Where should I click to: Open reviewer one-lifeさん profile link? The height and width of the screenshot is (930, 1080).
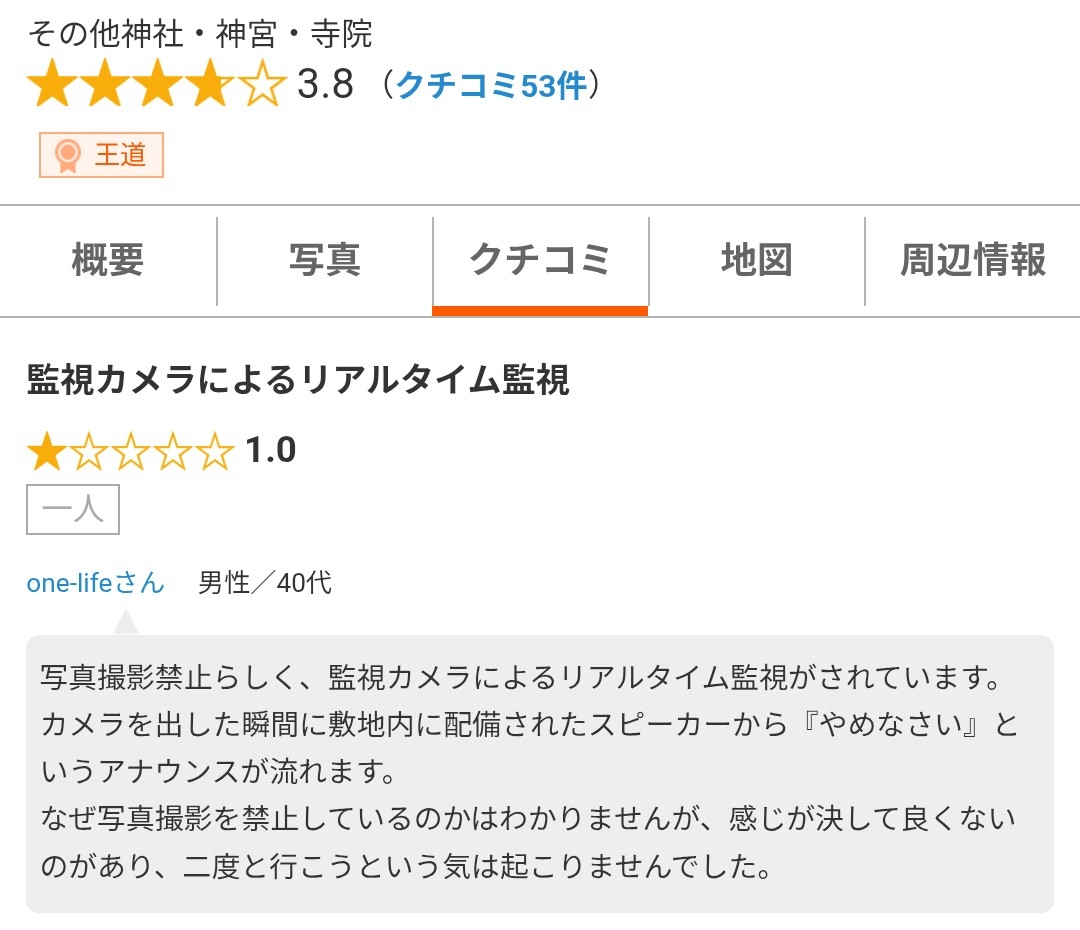point(95,582)
